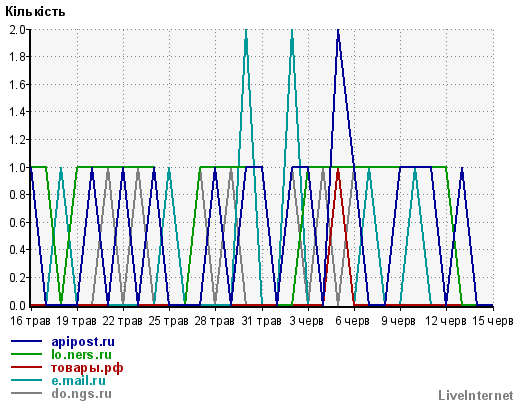The image size is (520, 405).
Task: Click the 15 черв date axis label
Action: (493, 321)
